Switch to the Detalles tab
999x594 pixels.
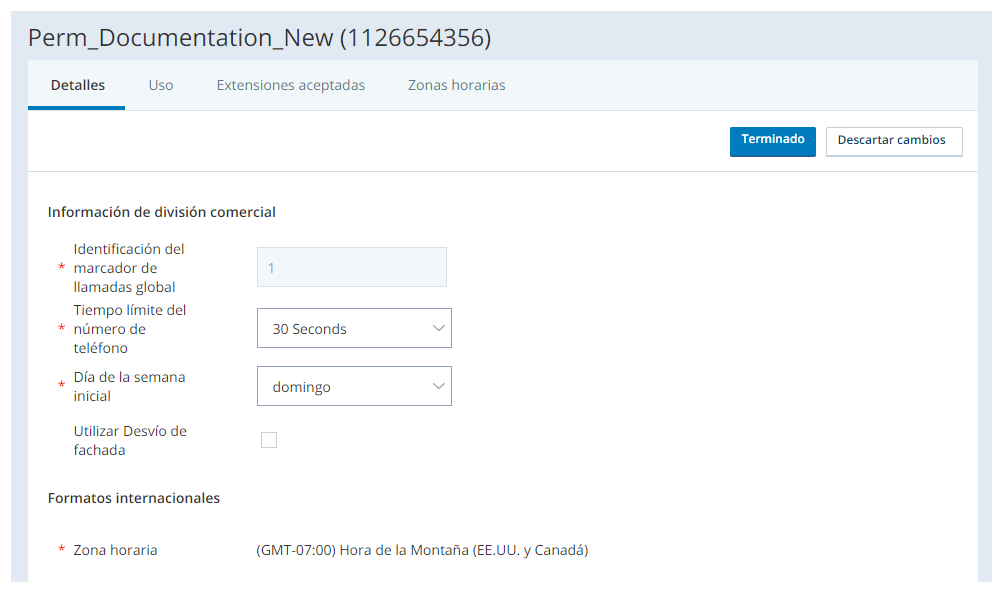point(77,85)
